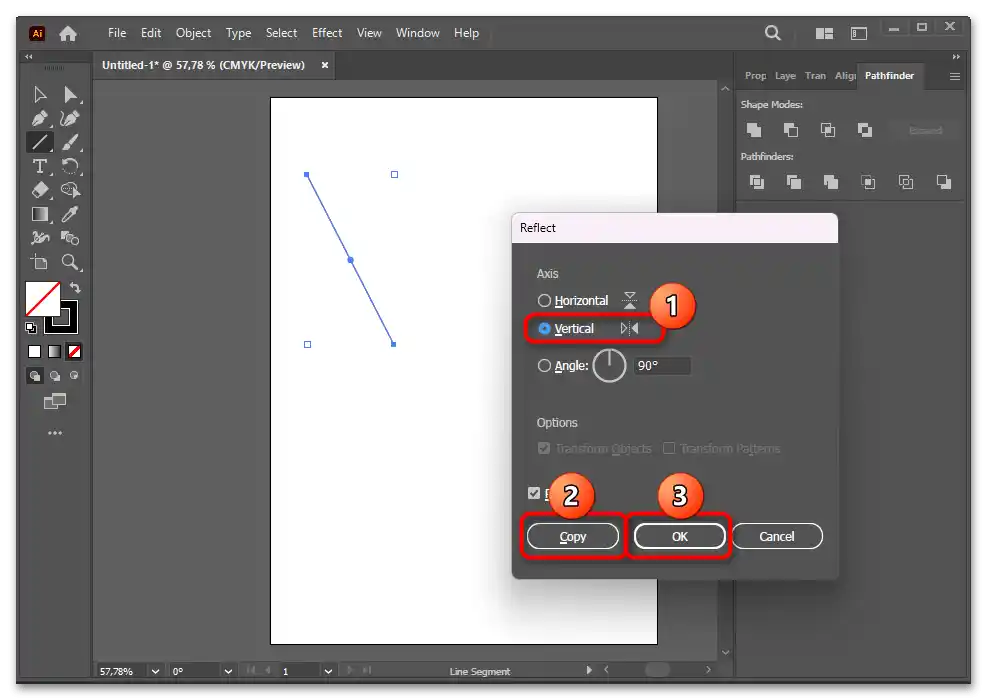The image size is (987, 700).
Task: Select the Selection tool arrow
Action: click(40, 94)
